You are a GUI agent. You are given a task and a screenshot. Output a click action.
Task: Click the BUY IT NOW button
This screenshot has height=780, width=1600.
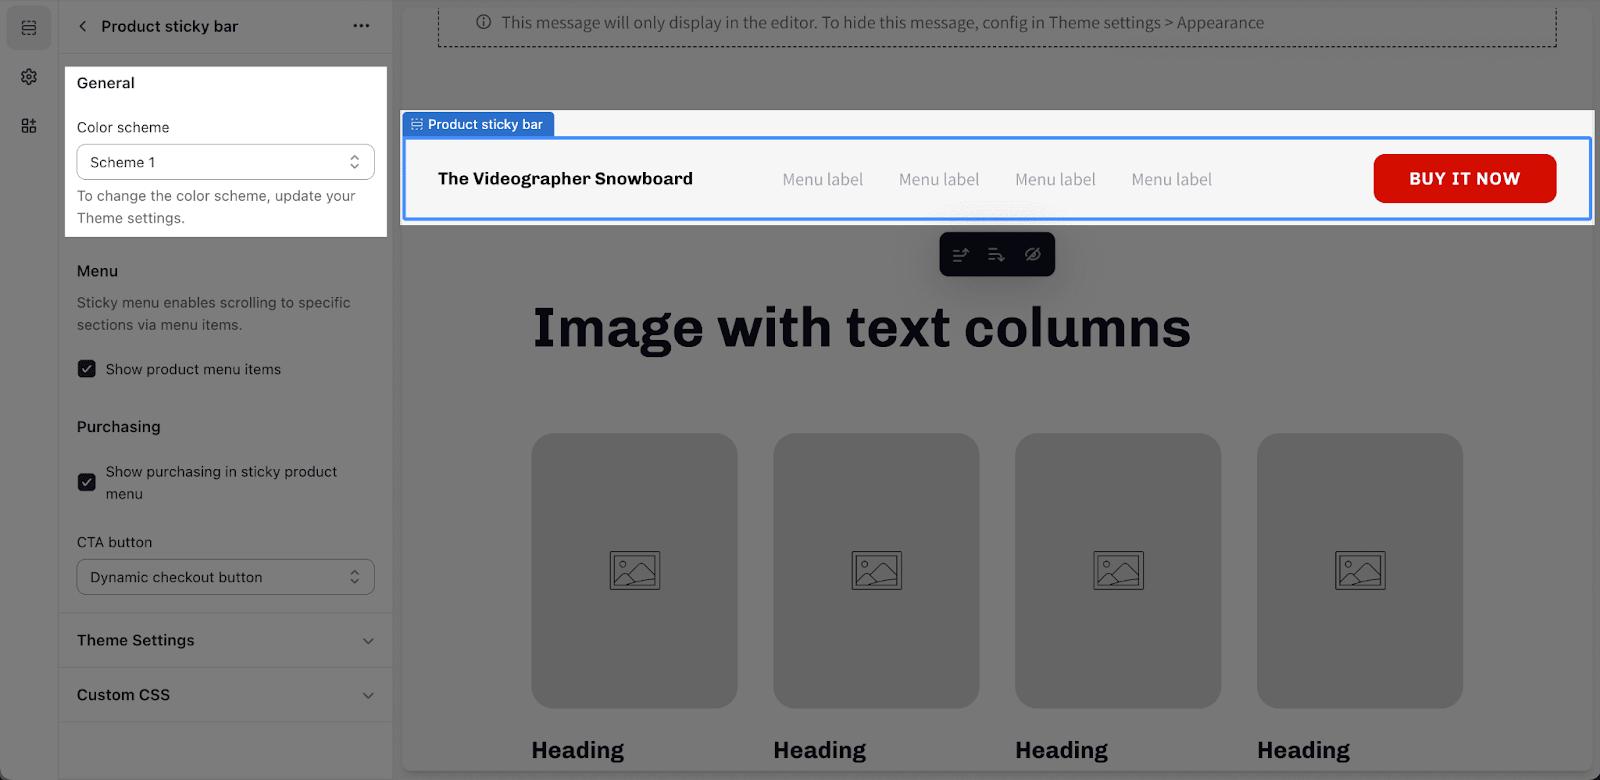click(x=1465, y=178)
